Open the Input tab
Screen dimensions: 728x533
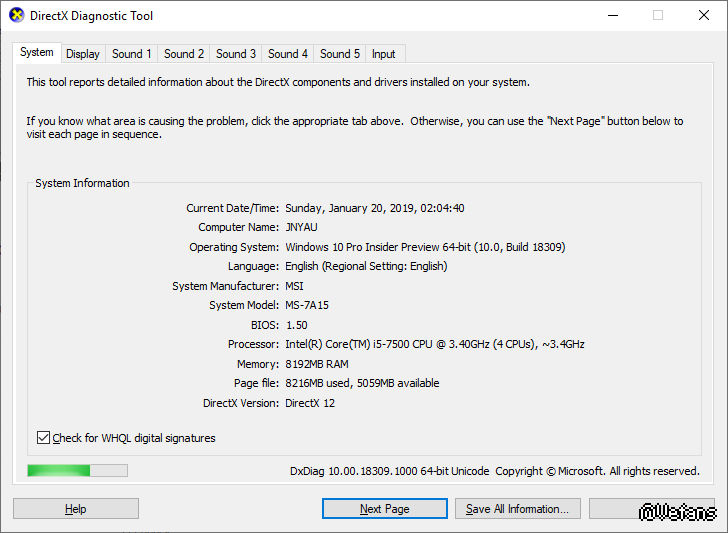384,54
